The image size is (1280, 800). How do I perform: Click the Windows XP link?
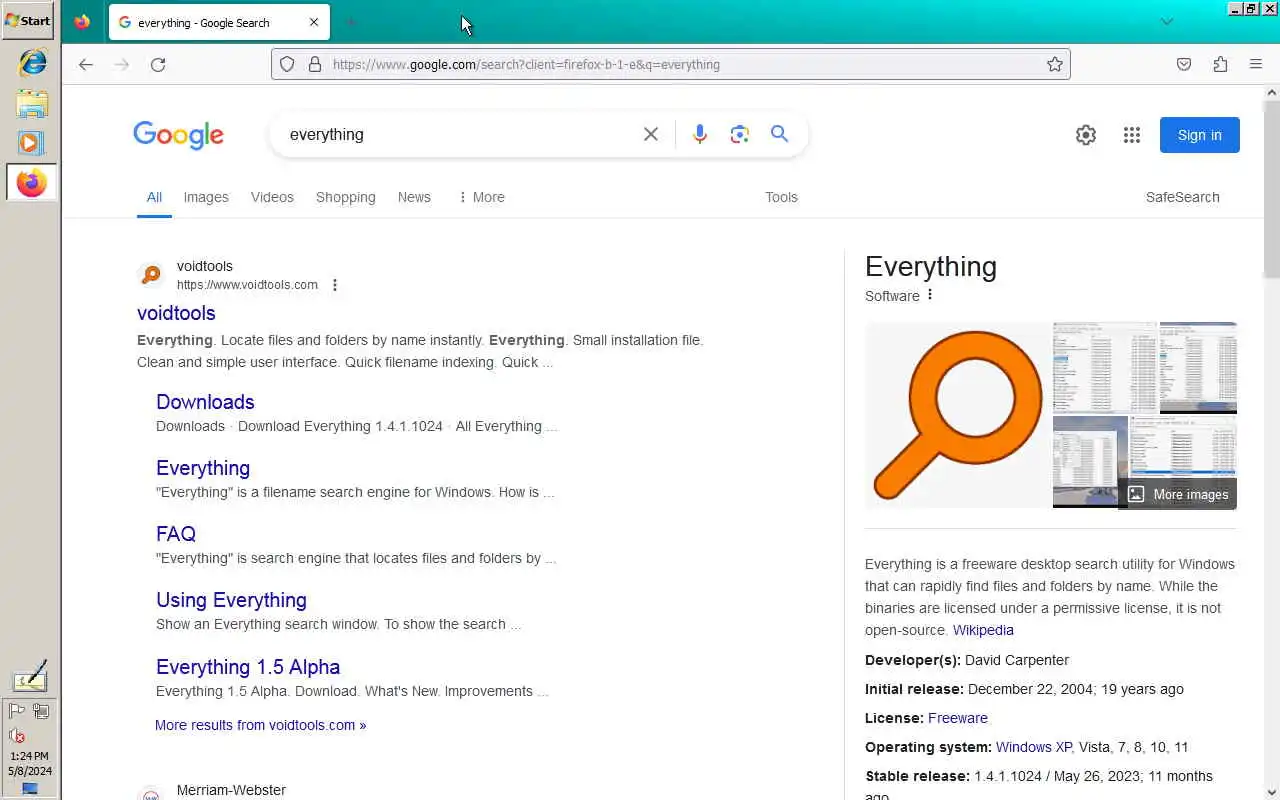click(x=1034, y=747)
